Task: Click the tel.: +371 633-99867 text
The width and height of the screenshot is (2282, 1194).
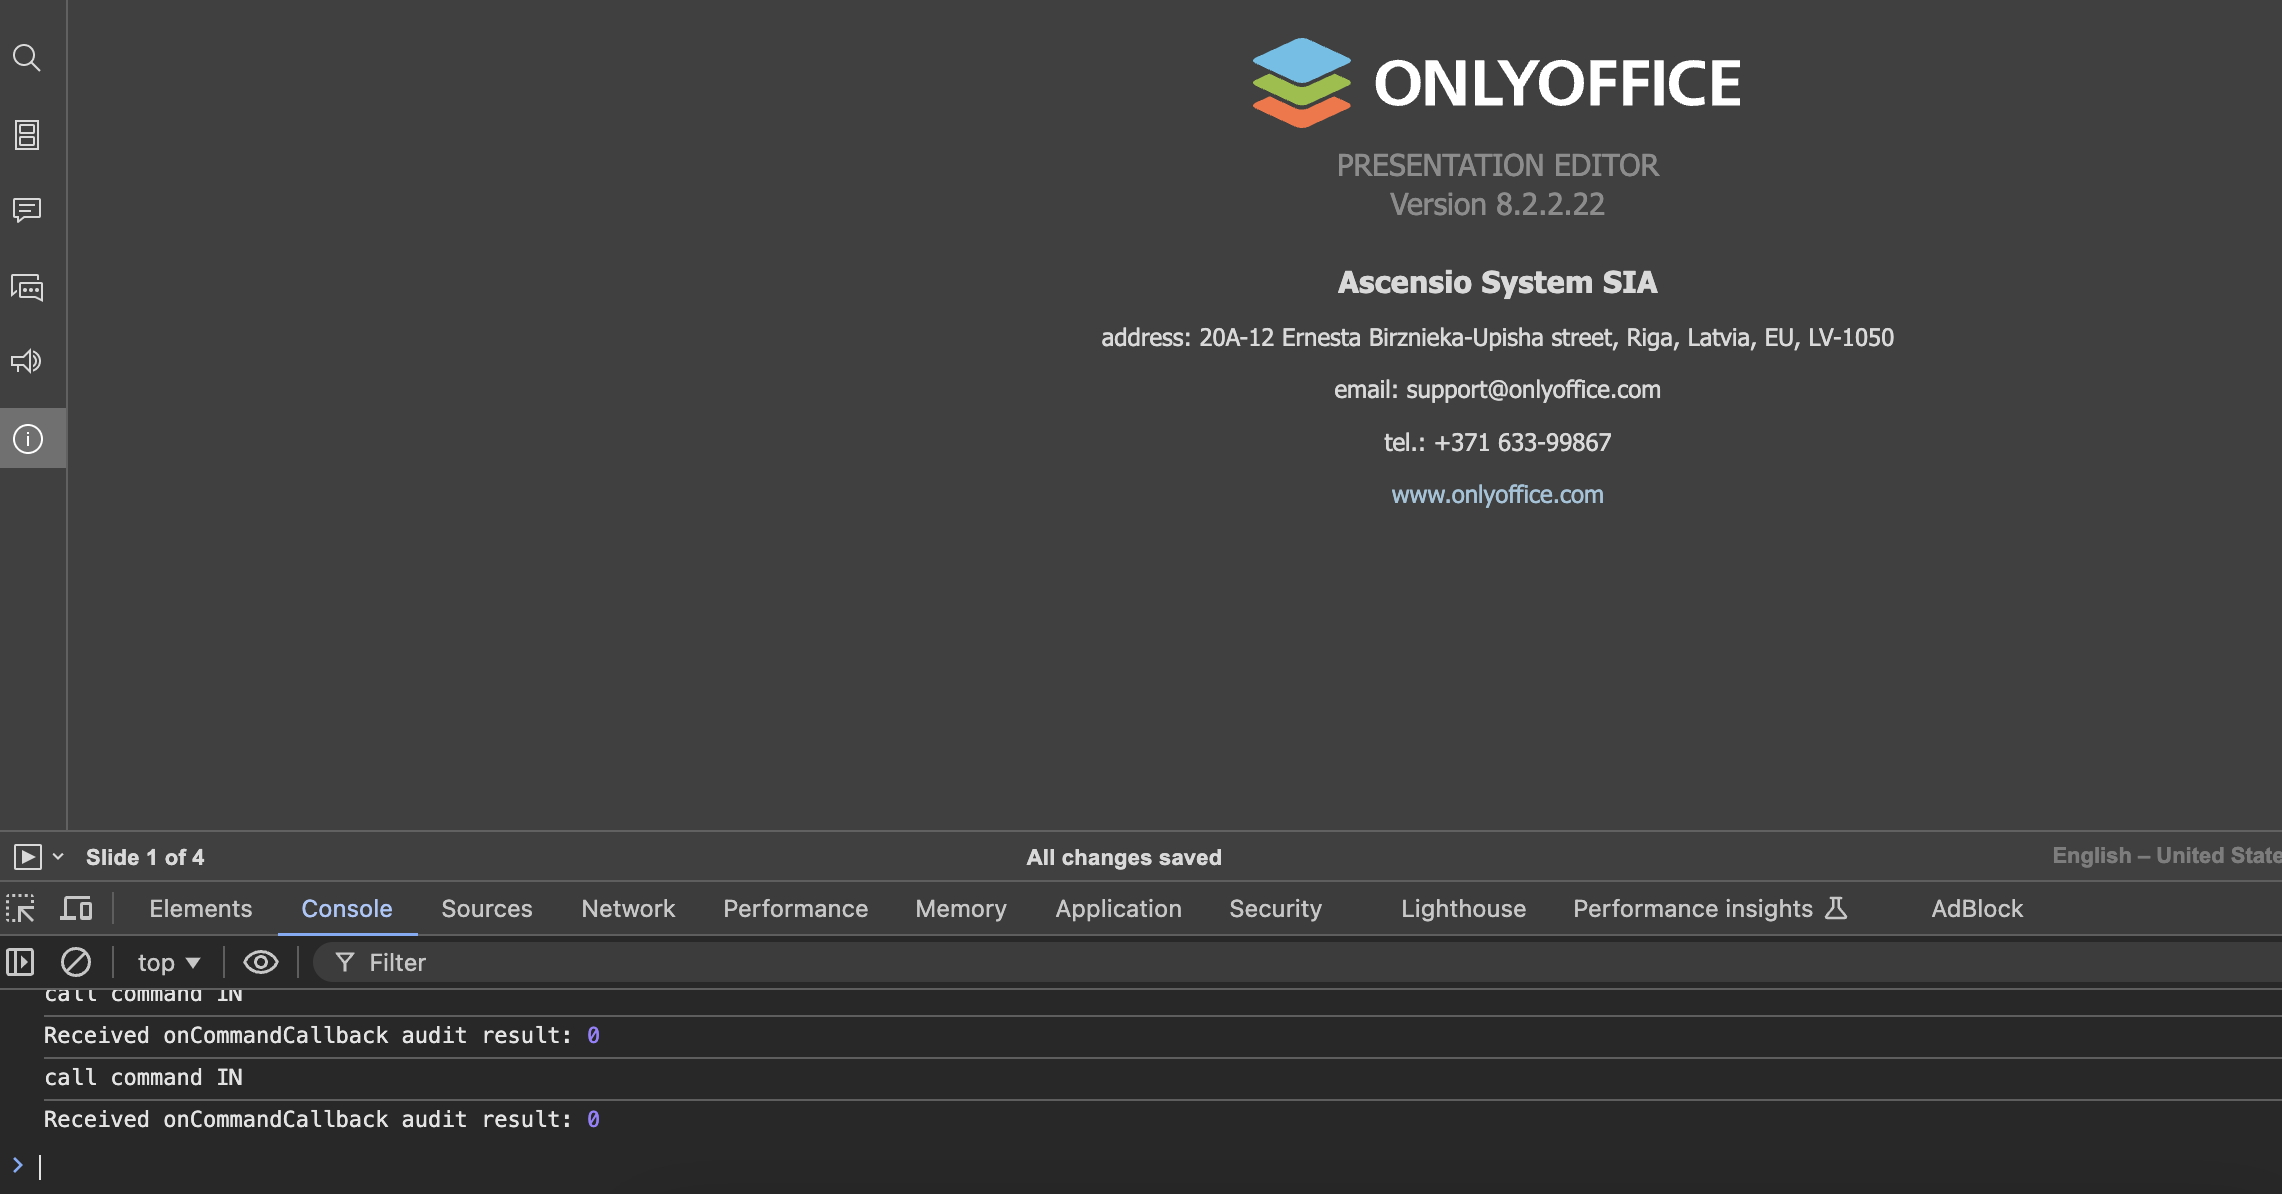Action: coord(1497,442)
